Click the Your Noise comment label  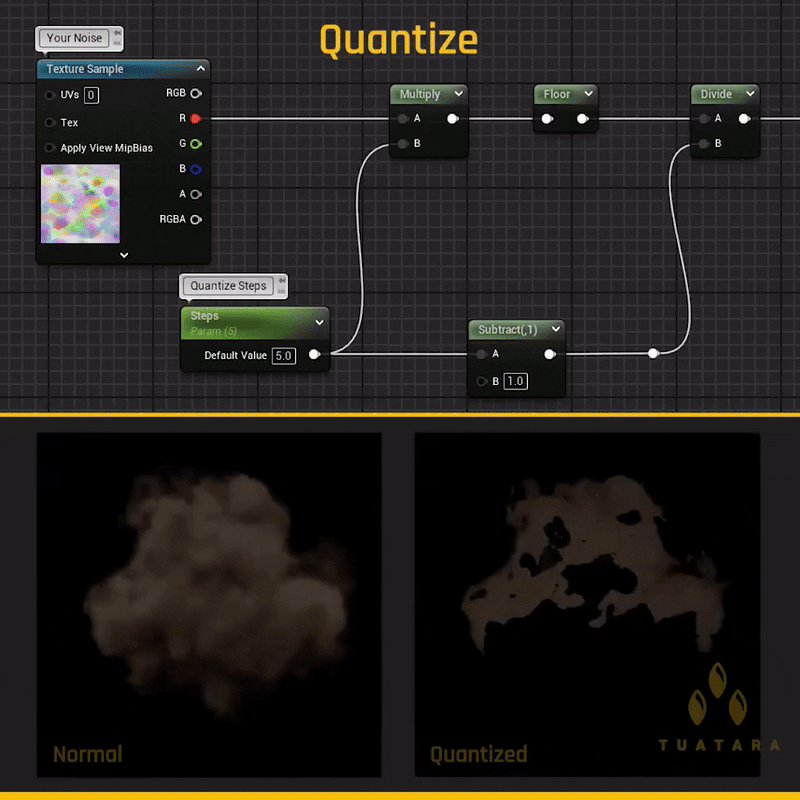[74, 38]
